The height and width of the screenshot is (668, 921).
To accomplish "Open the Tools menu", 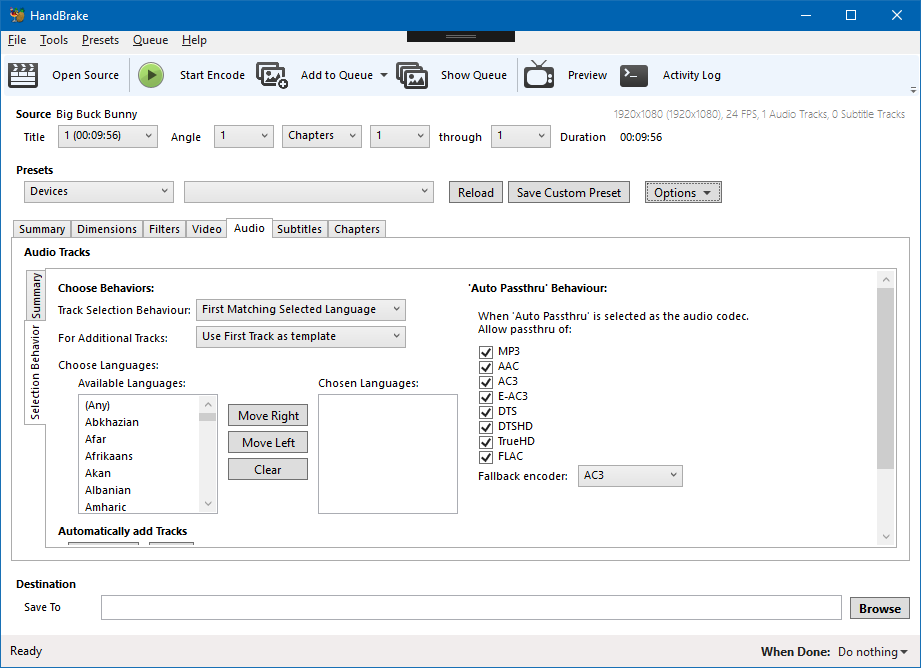I will point(54,40).
